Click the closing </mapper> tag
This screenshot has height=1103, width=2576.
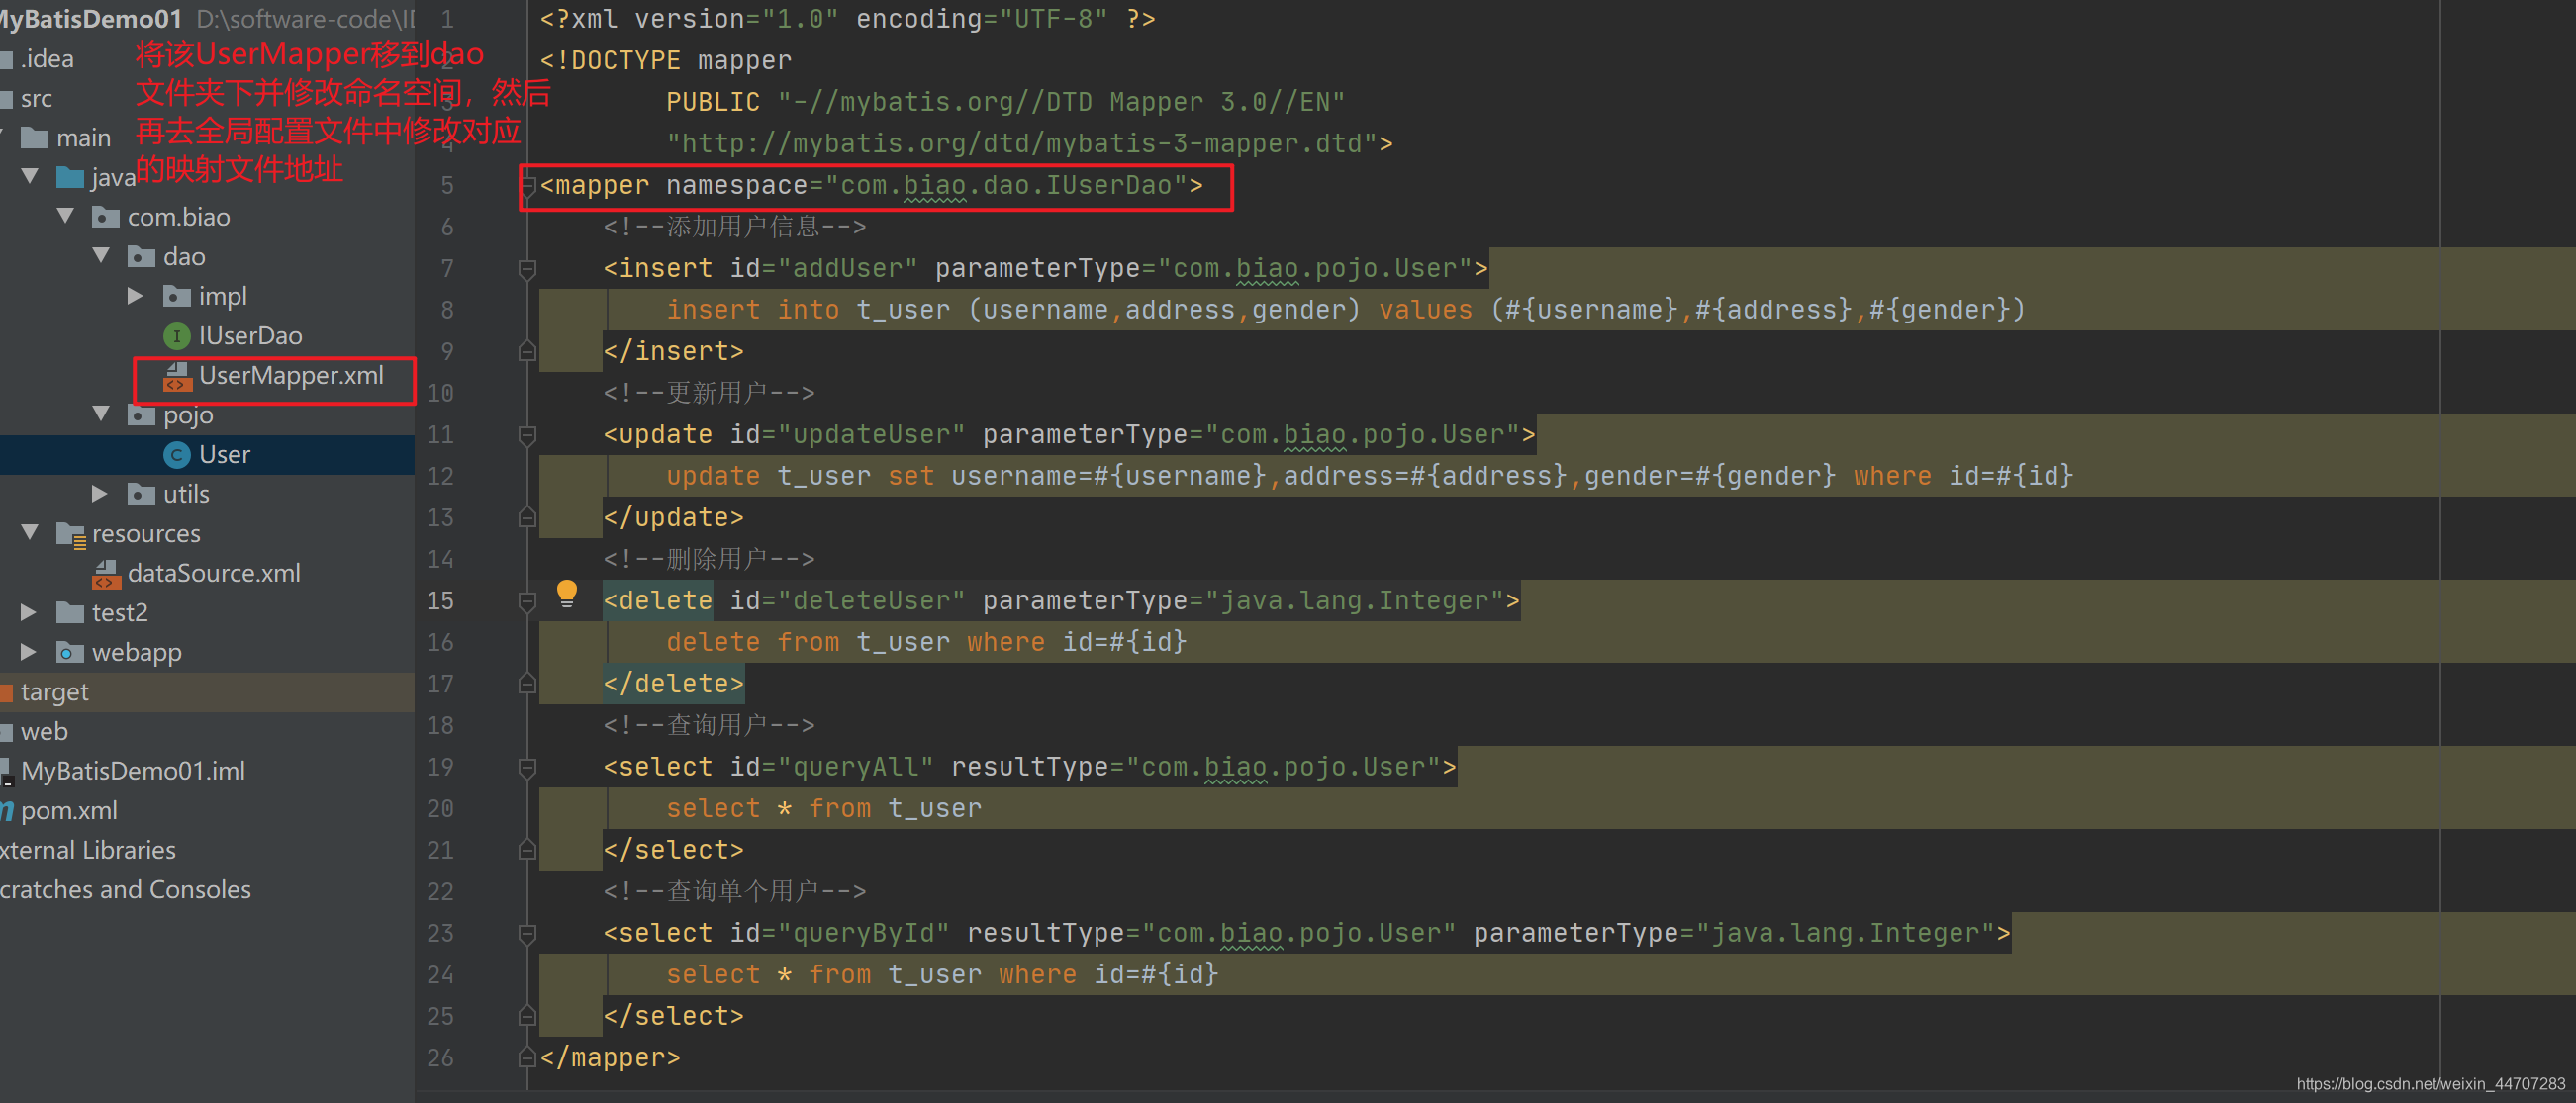(x=610, y=1058)
